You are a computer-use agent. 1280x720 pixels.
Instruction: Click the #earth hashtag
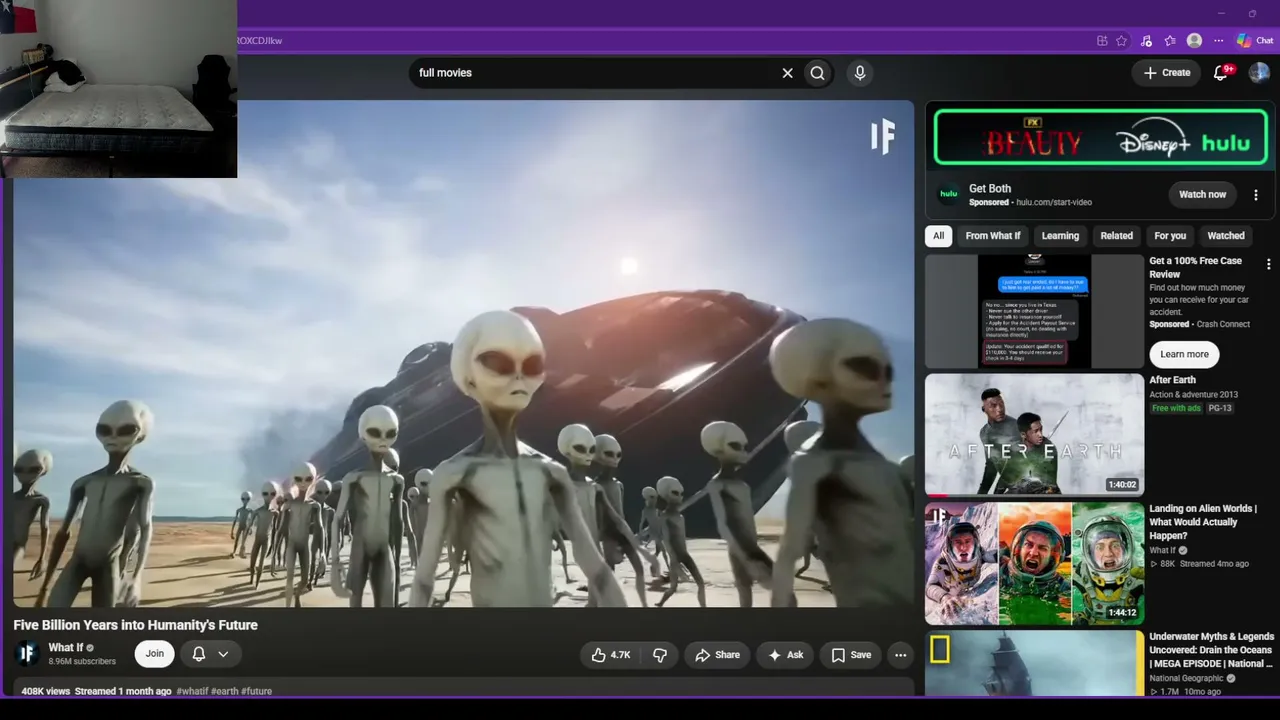pyautogui.click(x=225, y=691)
